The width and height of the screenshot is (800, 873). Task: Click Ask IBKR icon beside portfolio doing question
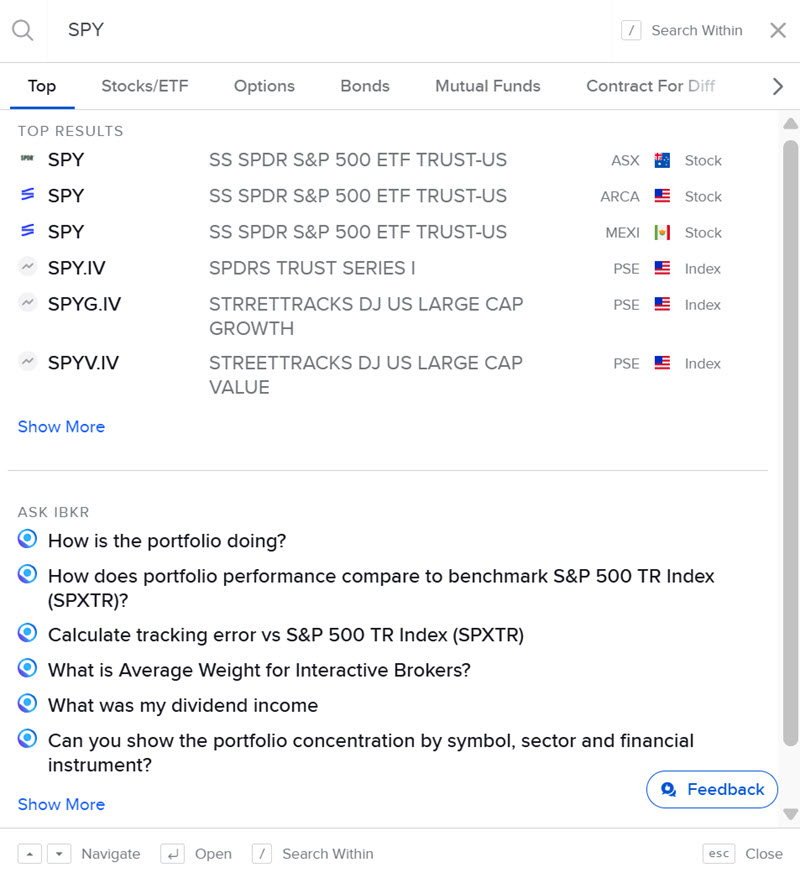(27, 539)
